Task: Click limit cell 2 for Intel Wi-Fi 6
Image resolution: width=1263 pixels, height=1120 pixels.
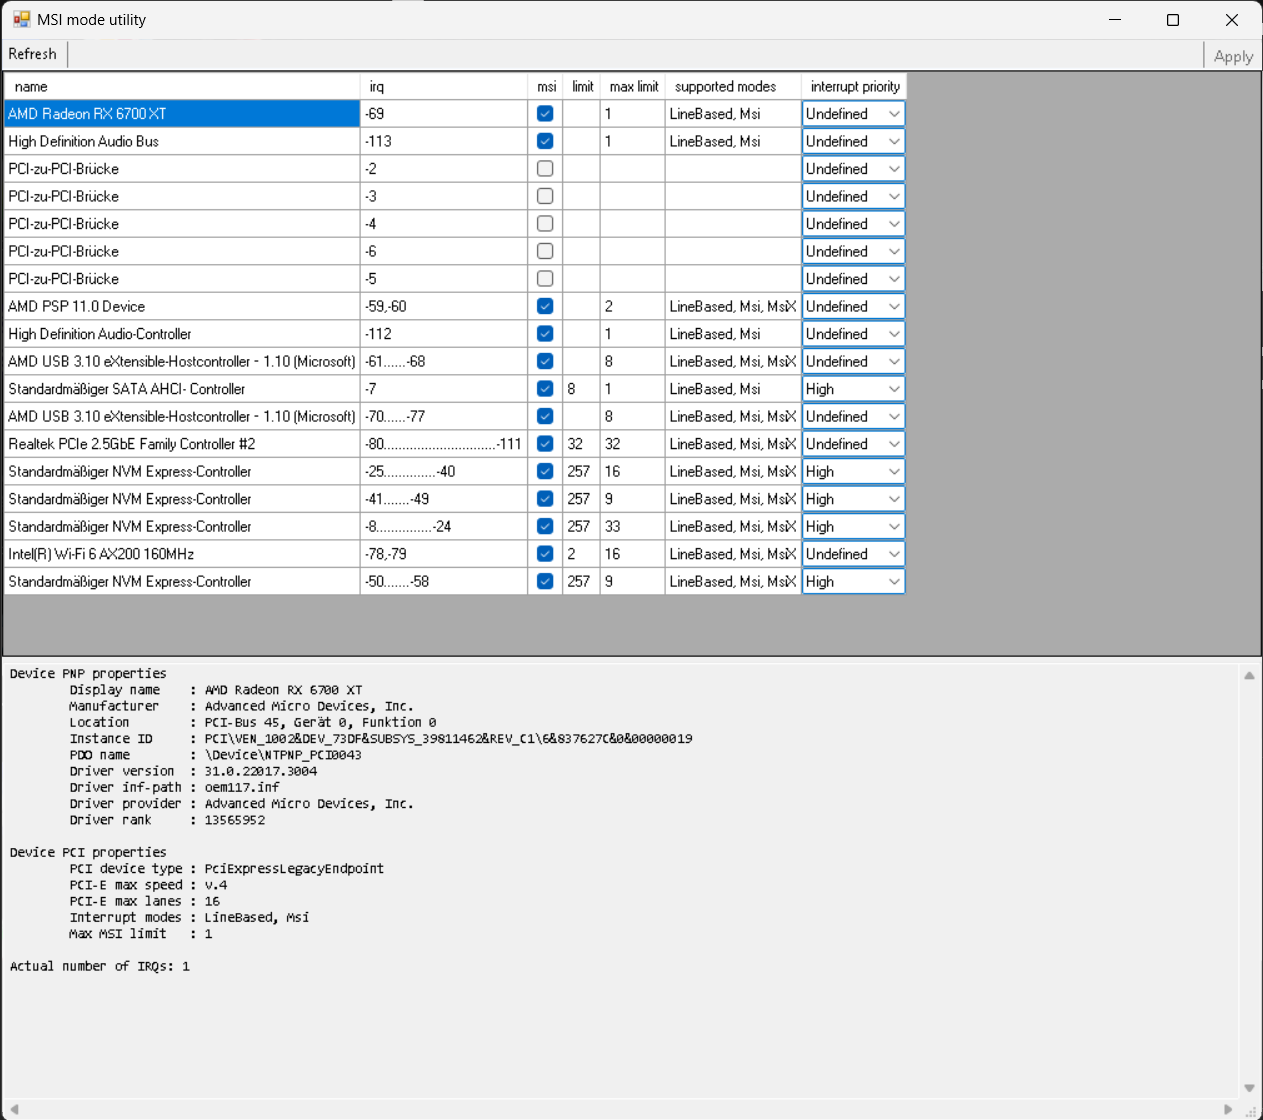Action: [581, 554]
